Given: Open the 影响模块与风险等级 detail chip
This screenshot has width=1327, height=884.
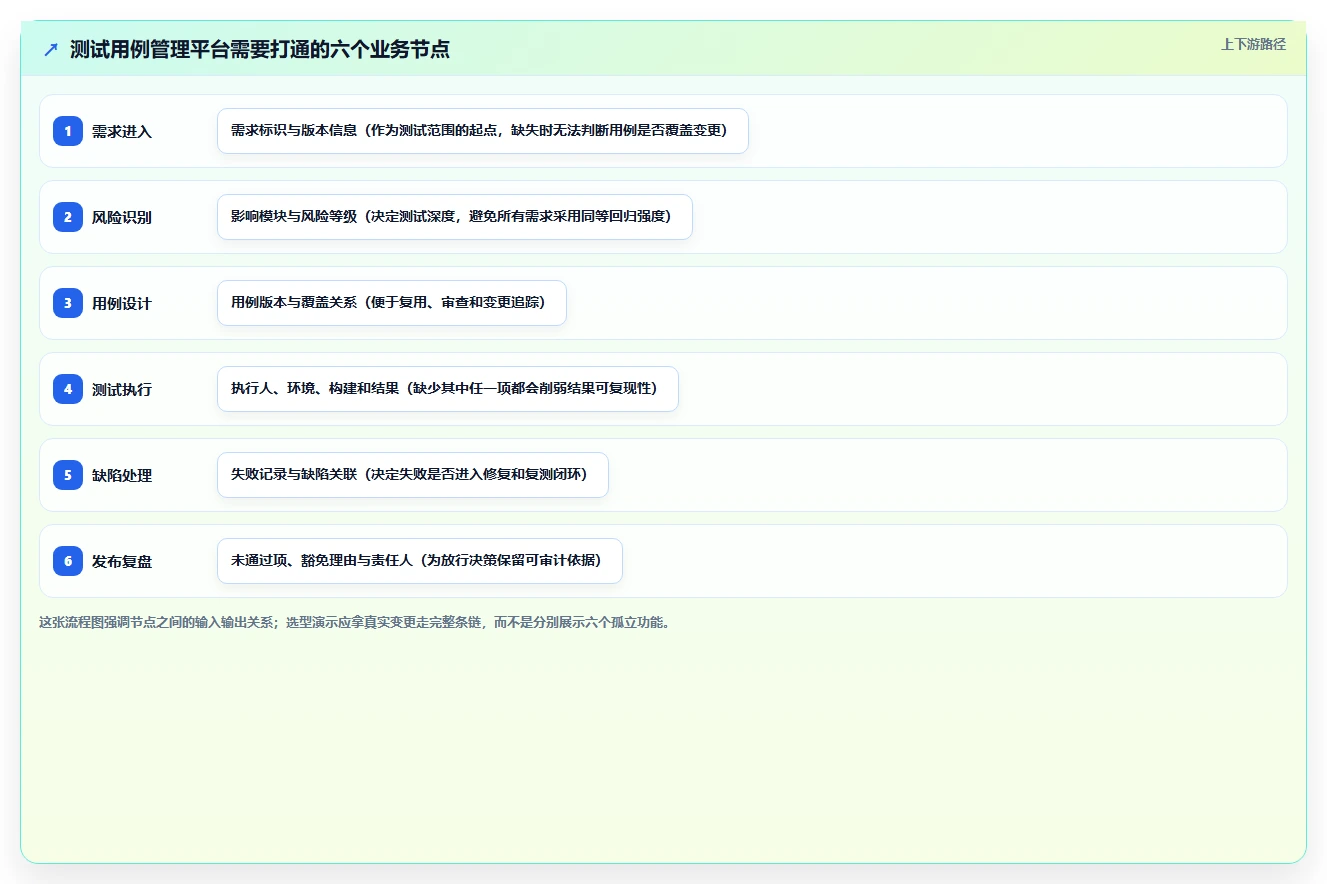Looking at the screenshot, I should (x=455, y=217).
